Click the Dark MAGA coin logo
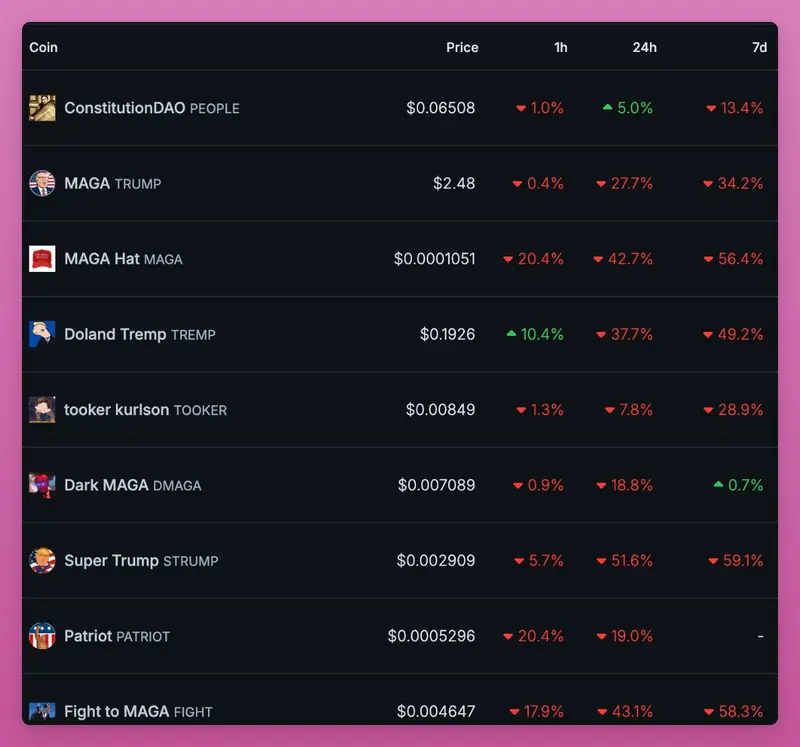 coord(42,485)
